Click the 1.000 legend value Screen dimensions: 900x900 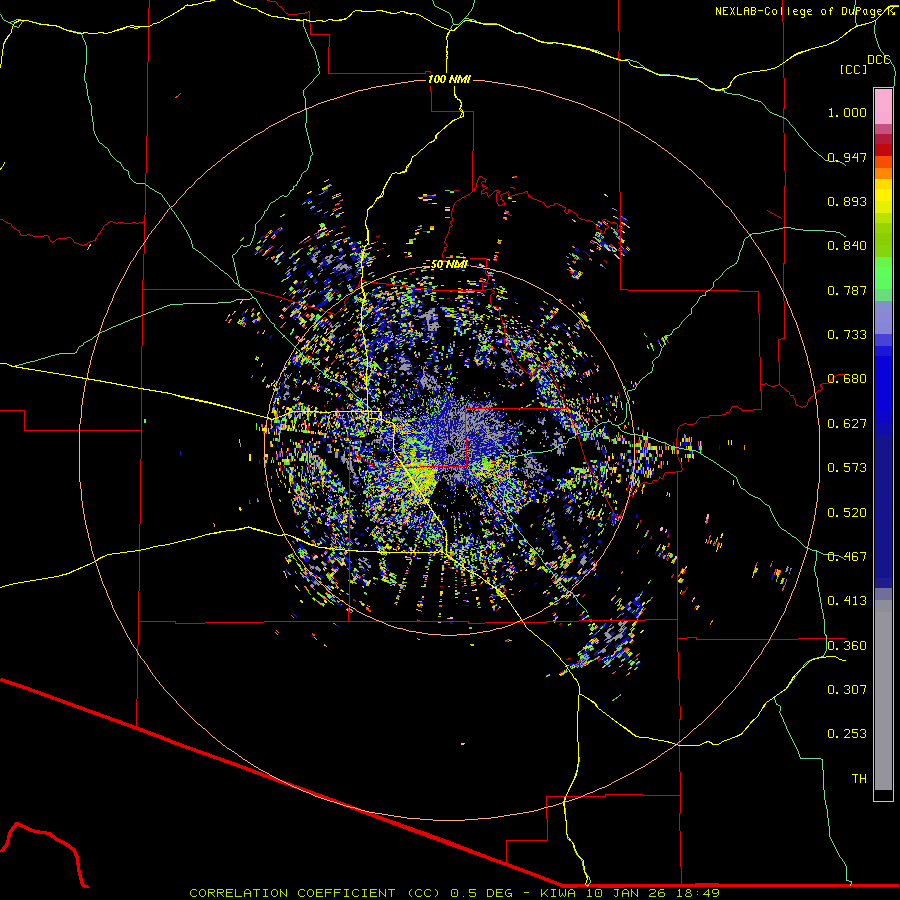(x=847, y=112)
